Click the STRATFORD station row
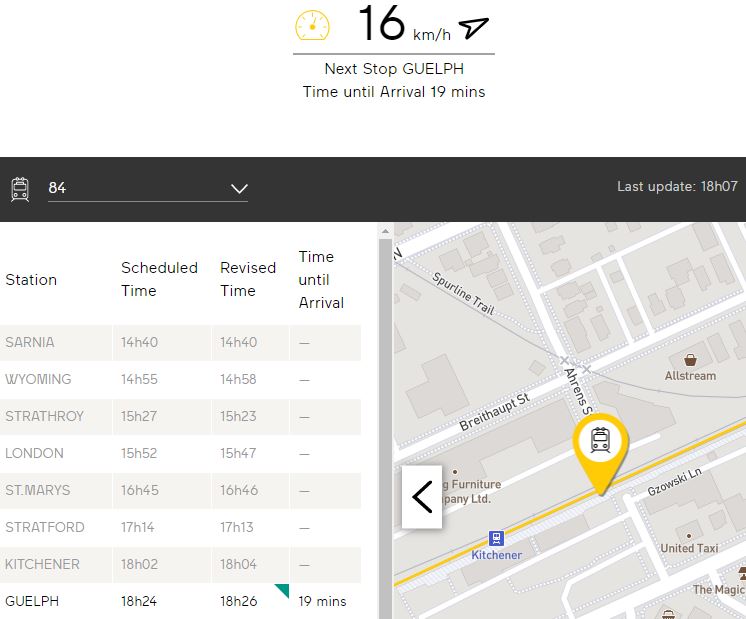The image size is (746, 619). [x=180, y=527]
